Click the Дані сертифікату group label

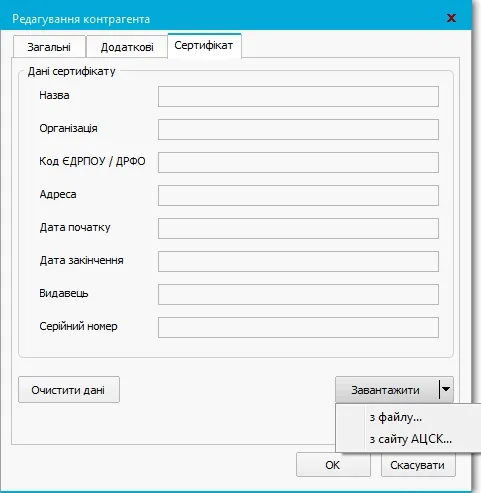(72, 71)
